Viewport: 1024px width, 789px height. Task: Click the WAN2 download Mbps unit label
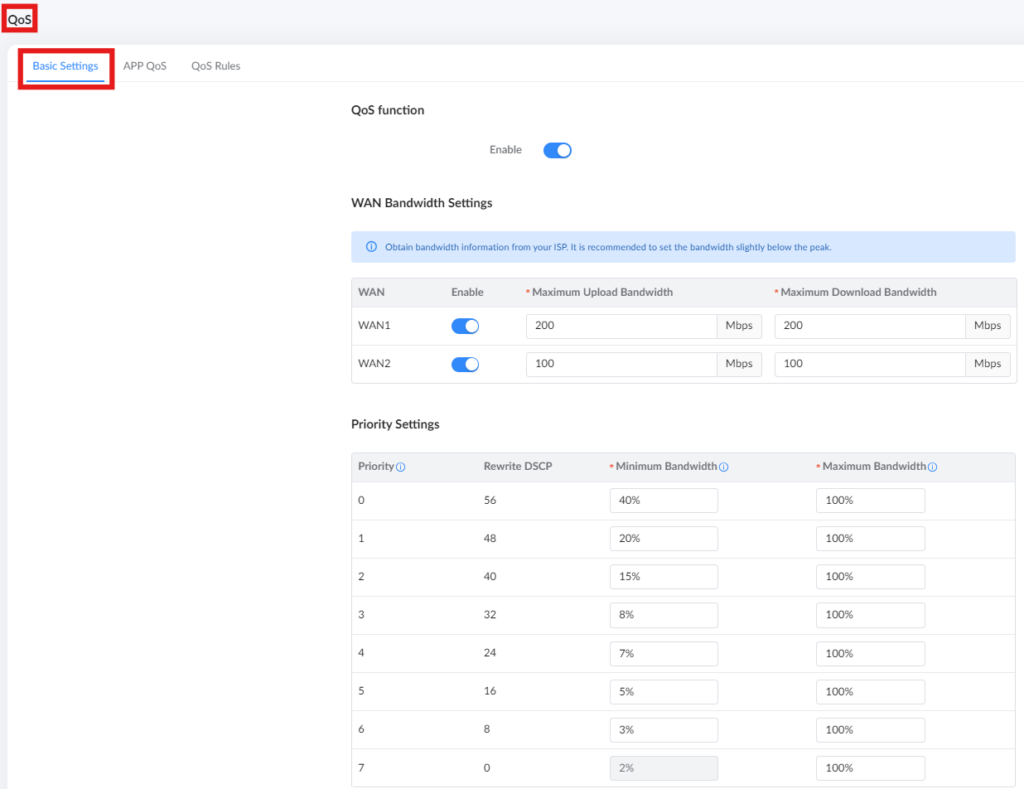[x=987, y=364]
